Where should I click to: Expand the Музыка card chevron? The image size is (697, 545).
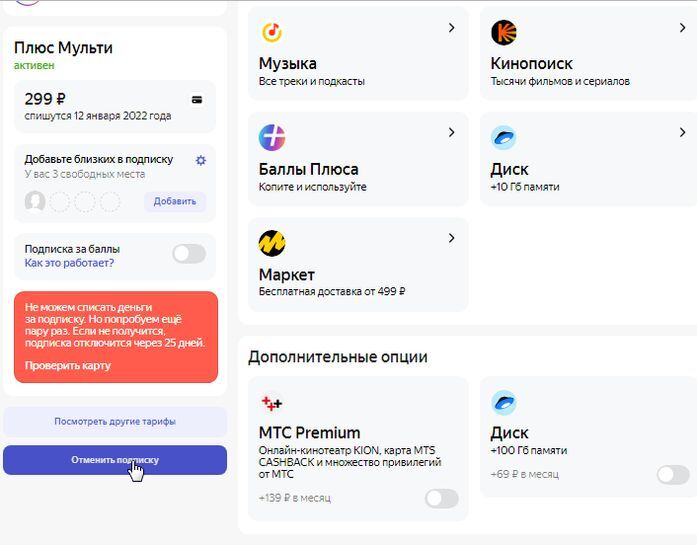pos(451,27)
